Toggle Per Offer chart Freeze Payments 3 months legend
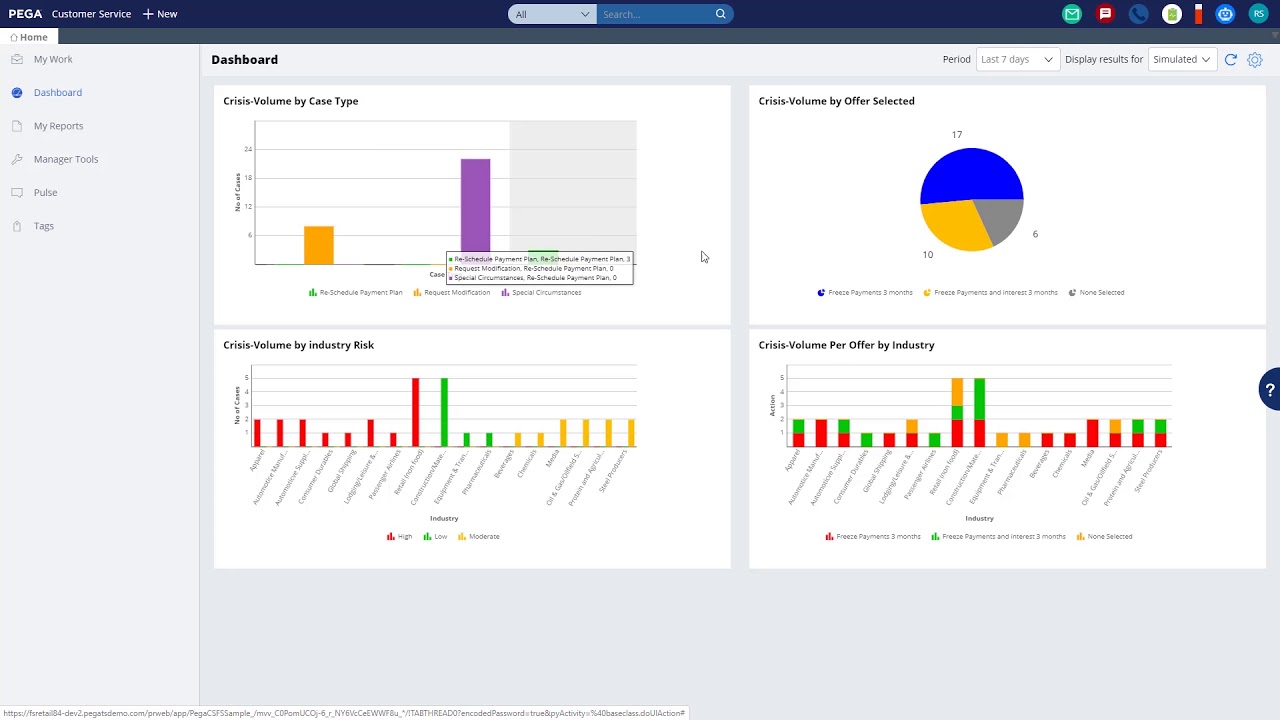Screen dimensions: 1280x720 pos(873,536)
